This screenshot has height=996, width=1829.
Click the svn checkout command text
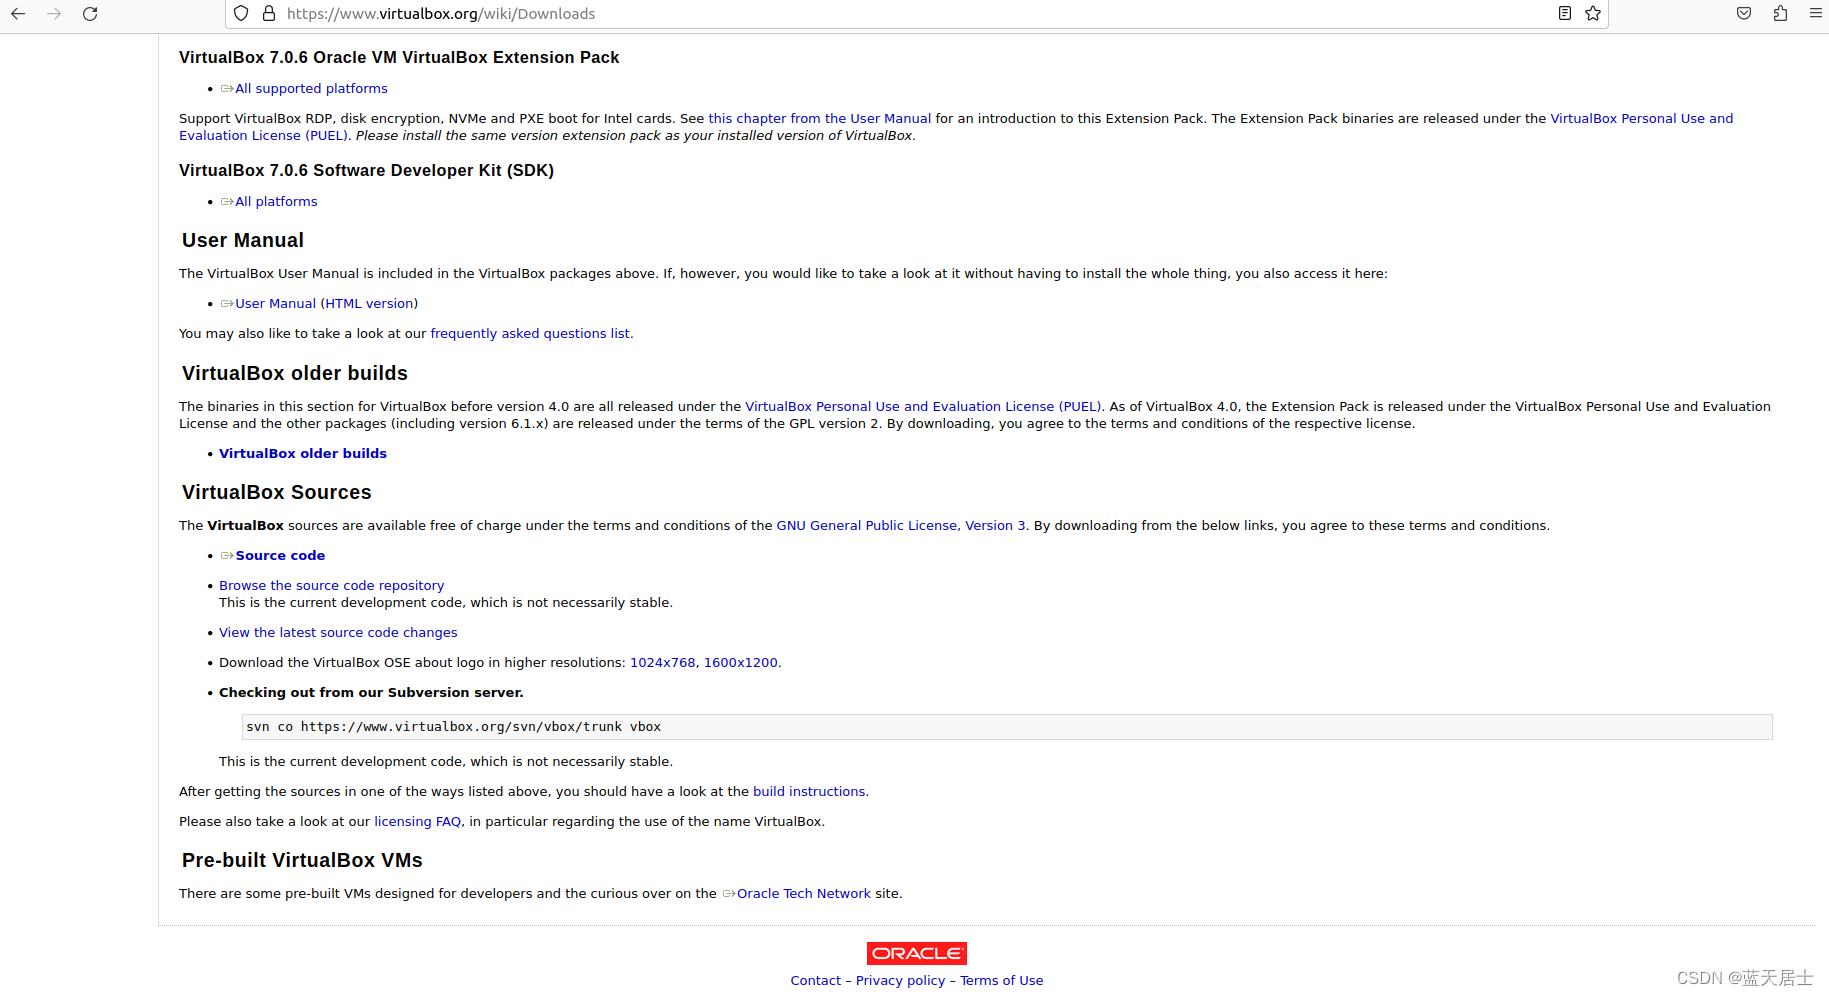[453, 727]
